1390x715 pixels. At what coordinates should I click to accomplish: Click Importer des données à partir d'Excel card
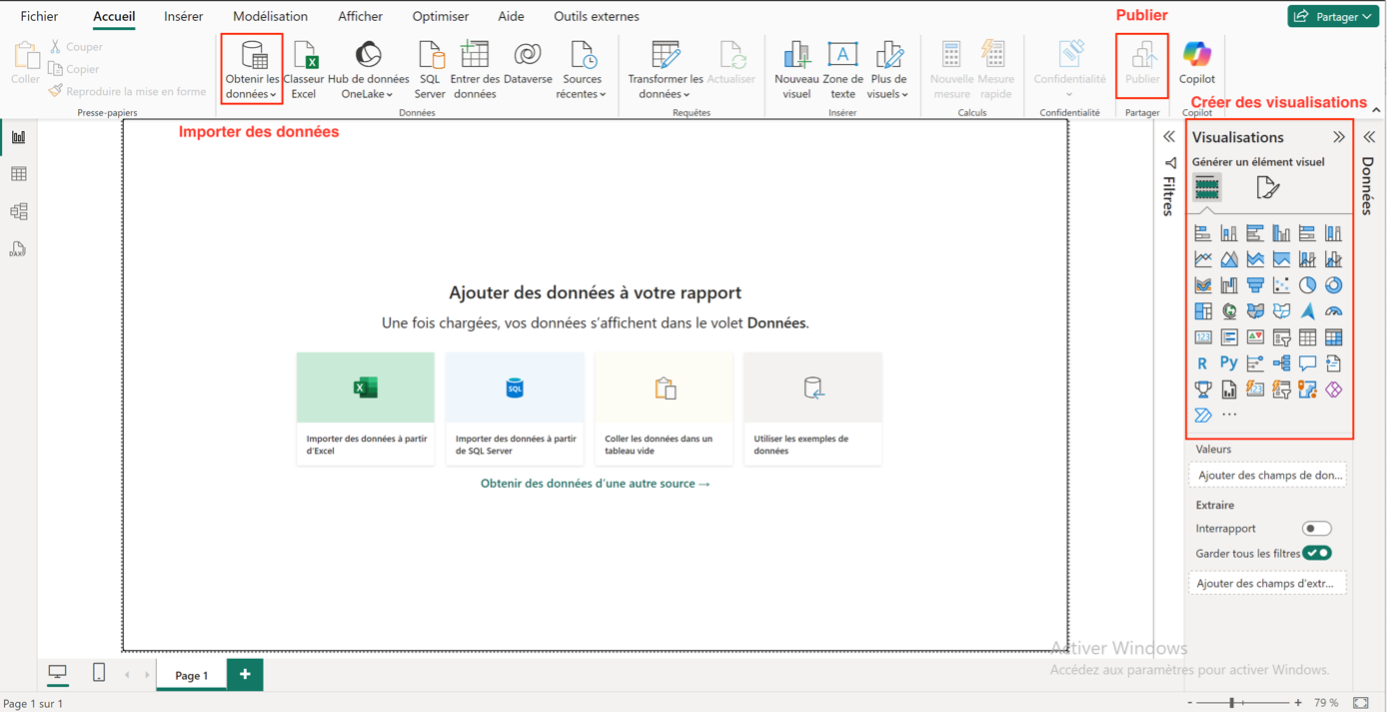coord(365,408)
